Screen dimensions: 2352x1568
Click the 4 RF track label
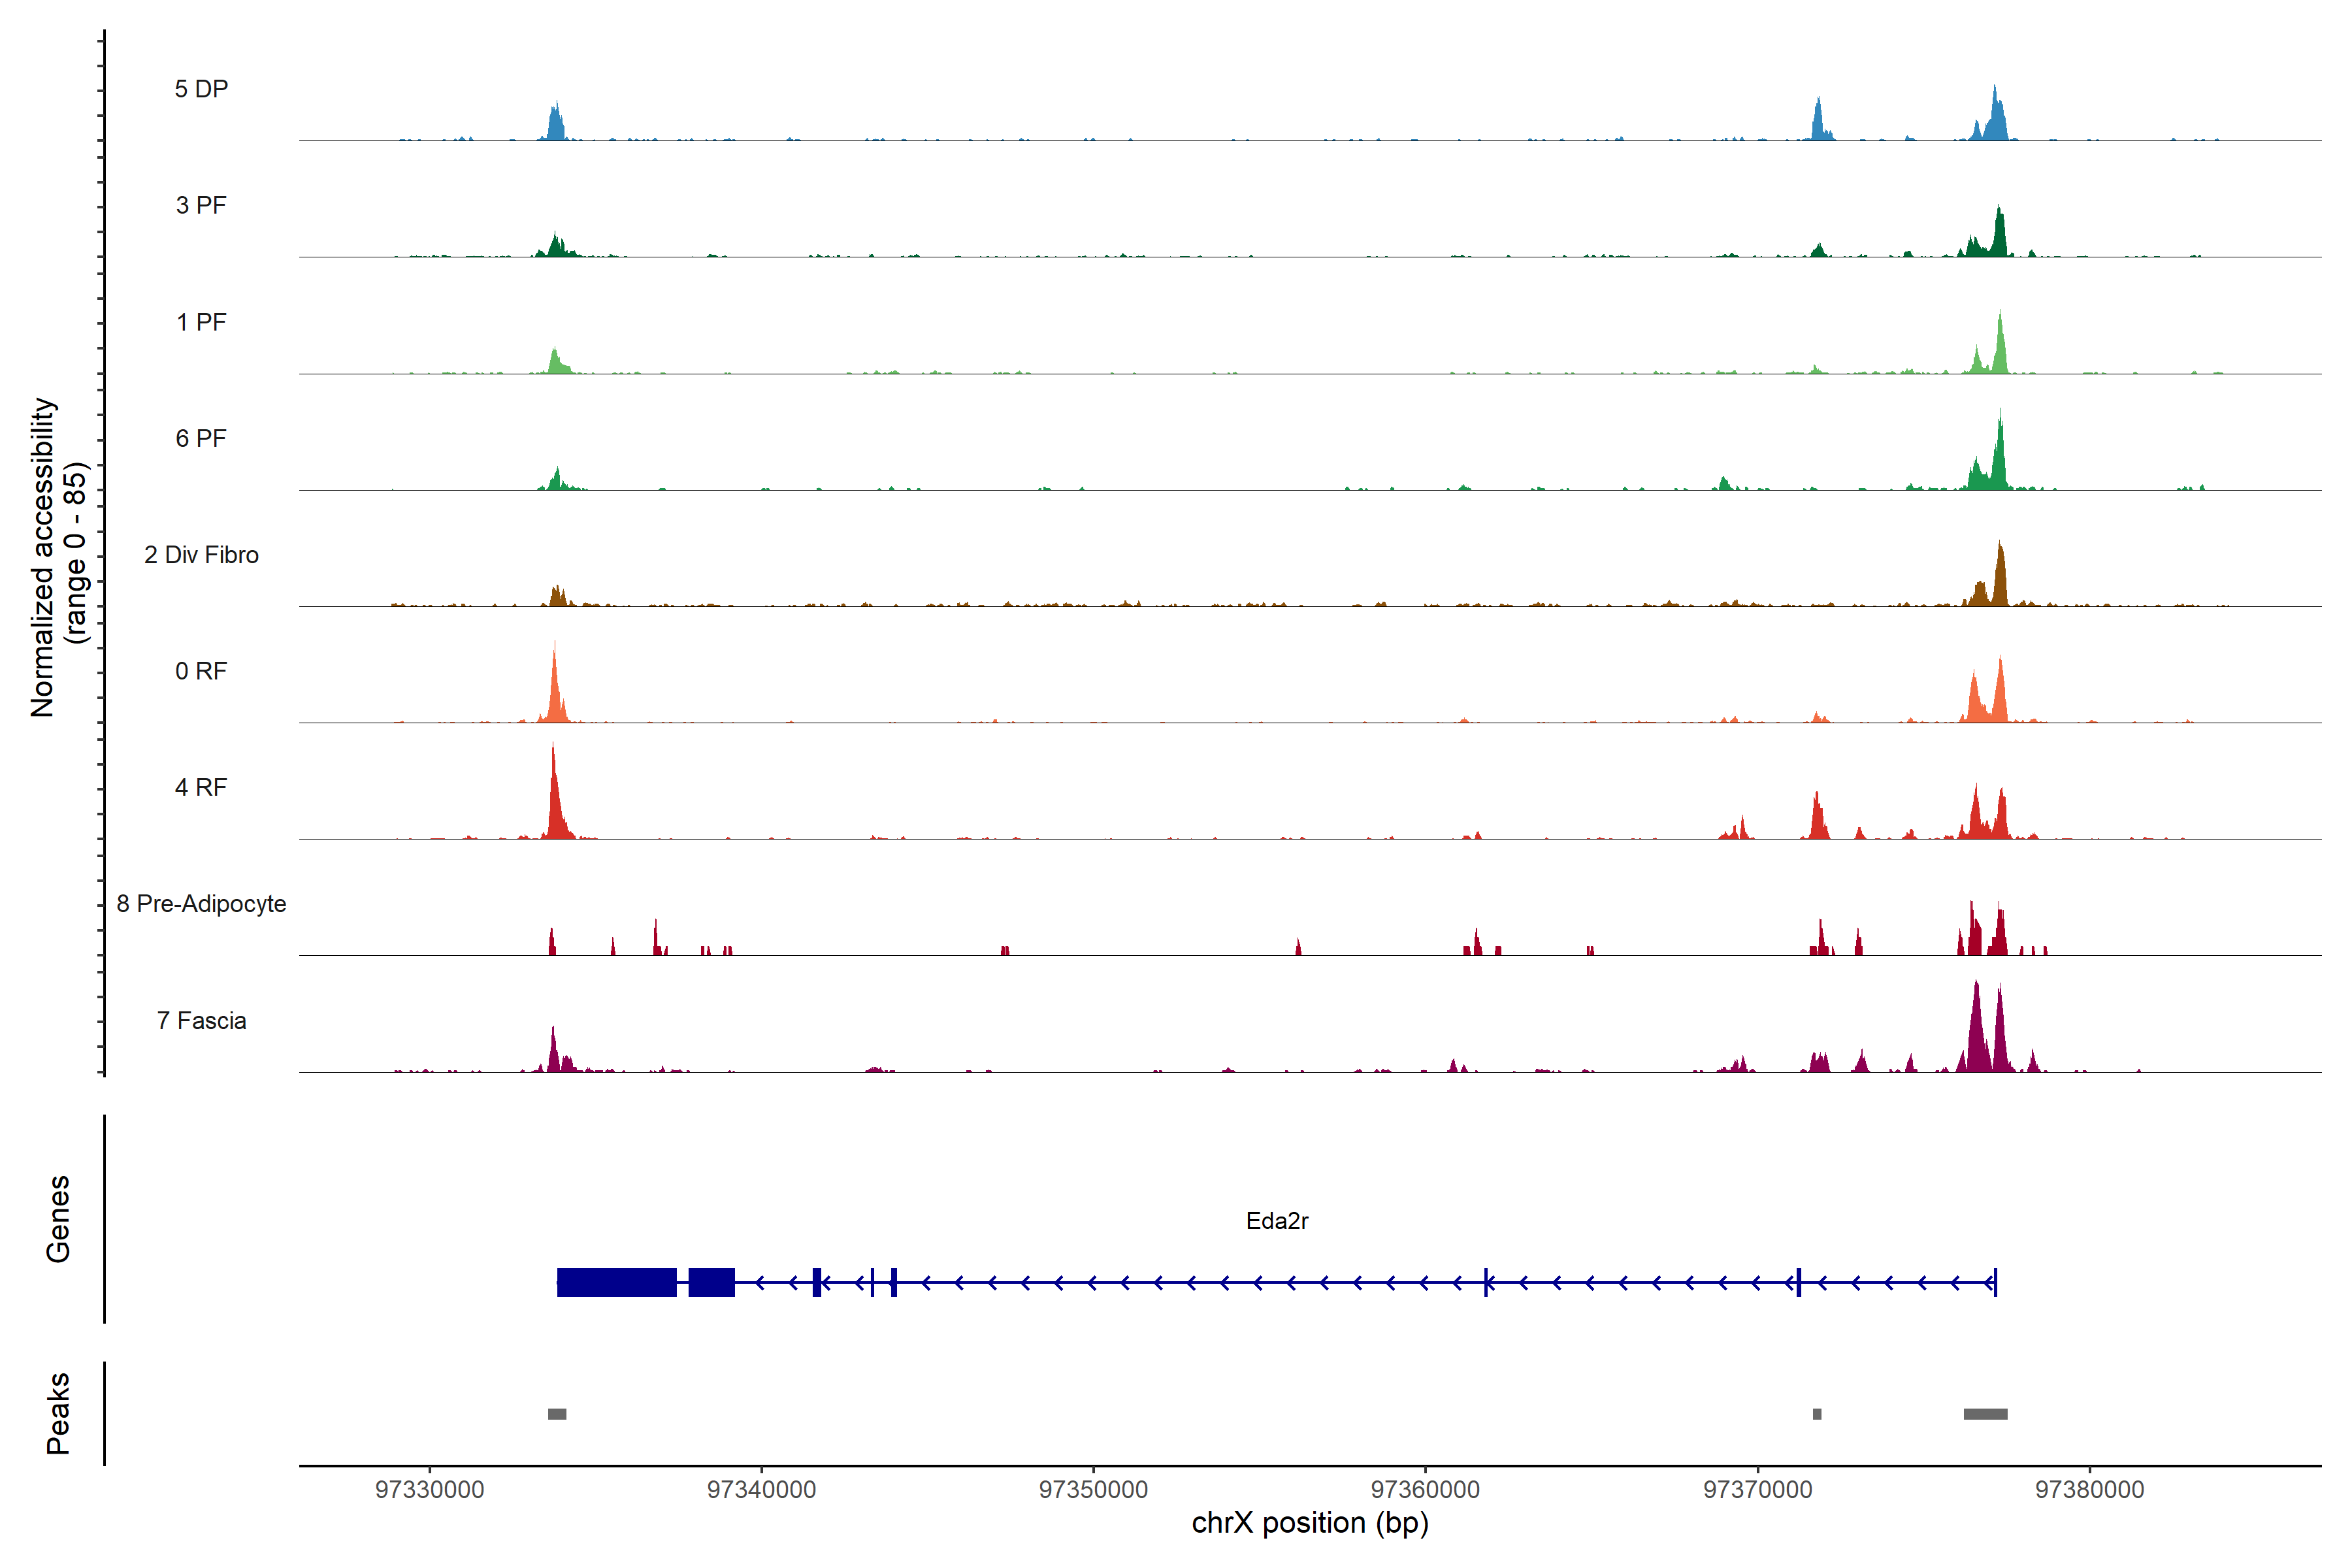[201, 787]
